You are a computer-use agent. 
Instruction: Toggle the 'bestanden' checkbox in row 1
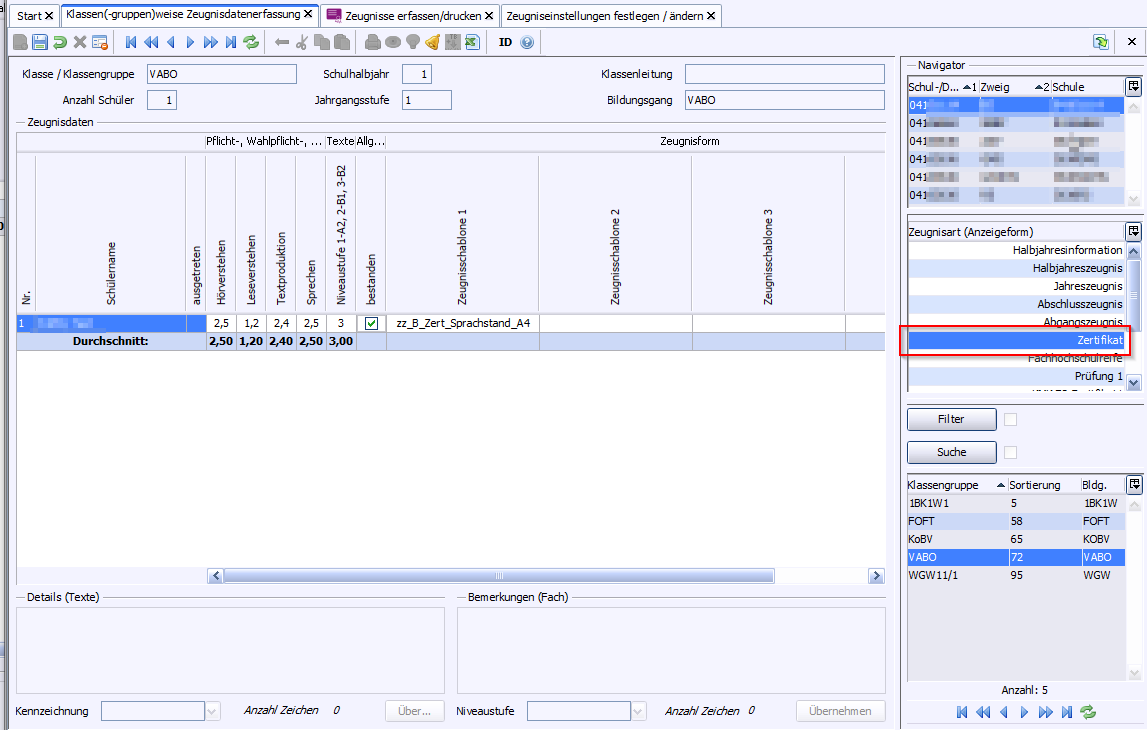tap(371, 324)
